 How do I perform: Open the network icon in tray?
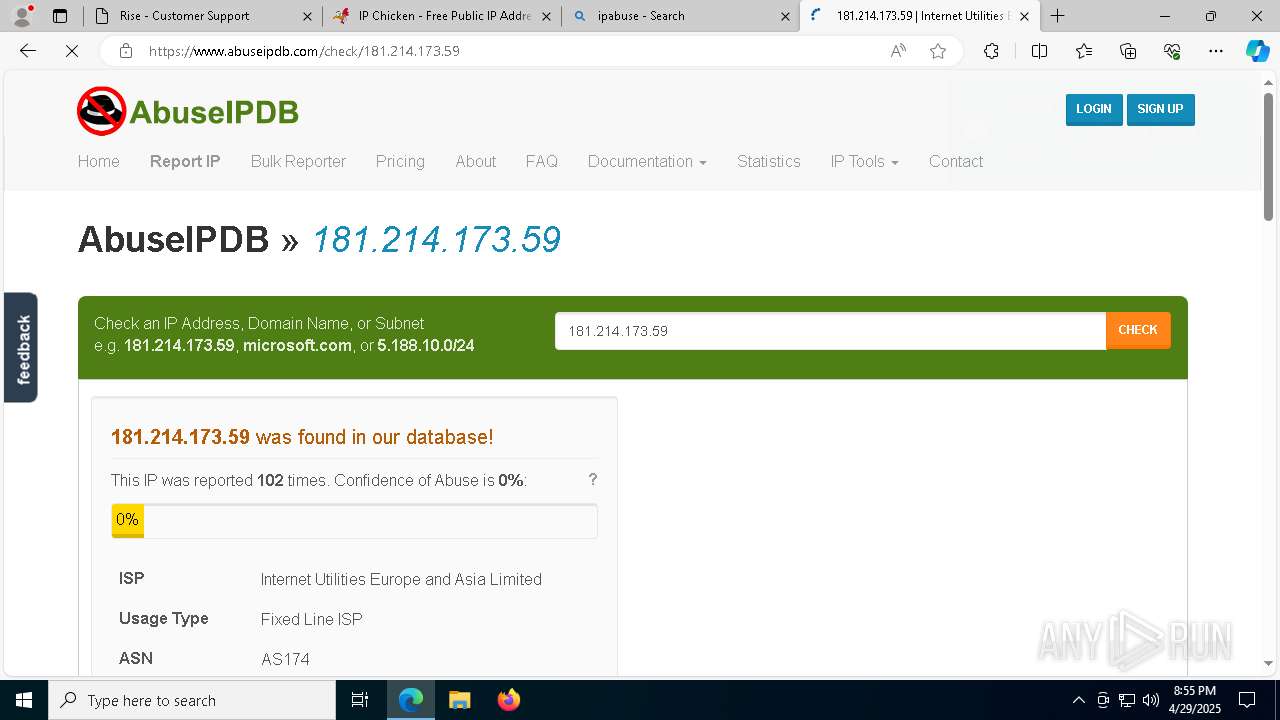coord(1127,700)
